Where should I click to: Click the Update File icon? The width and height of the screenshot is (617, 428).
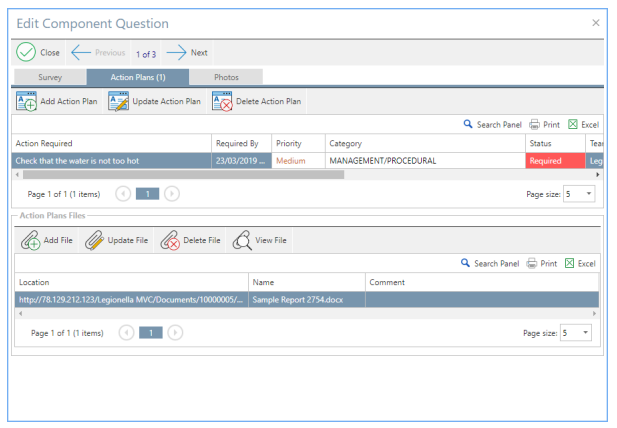(x=95, y=240)
